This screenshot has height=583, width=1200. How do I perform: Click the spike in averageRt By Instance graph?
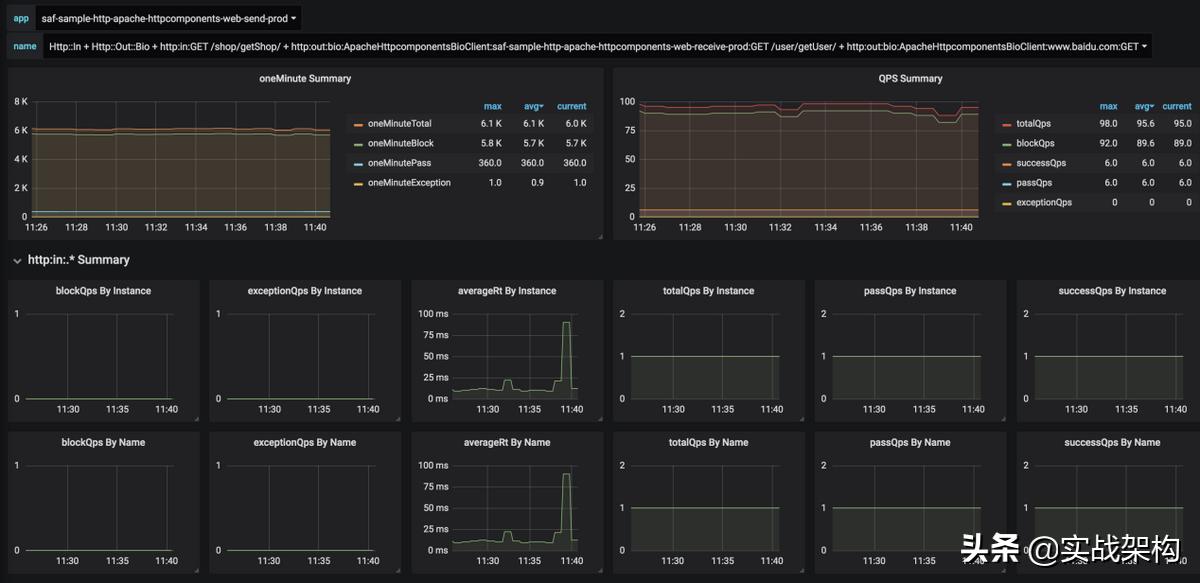(567, 322)
